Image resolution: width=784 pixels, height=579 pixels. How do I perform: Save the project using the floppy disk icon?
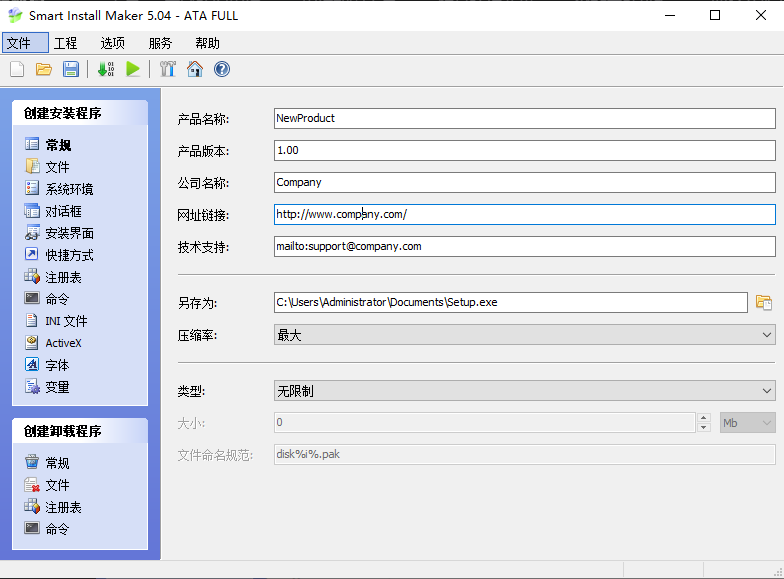point(71,69)
